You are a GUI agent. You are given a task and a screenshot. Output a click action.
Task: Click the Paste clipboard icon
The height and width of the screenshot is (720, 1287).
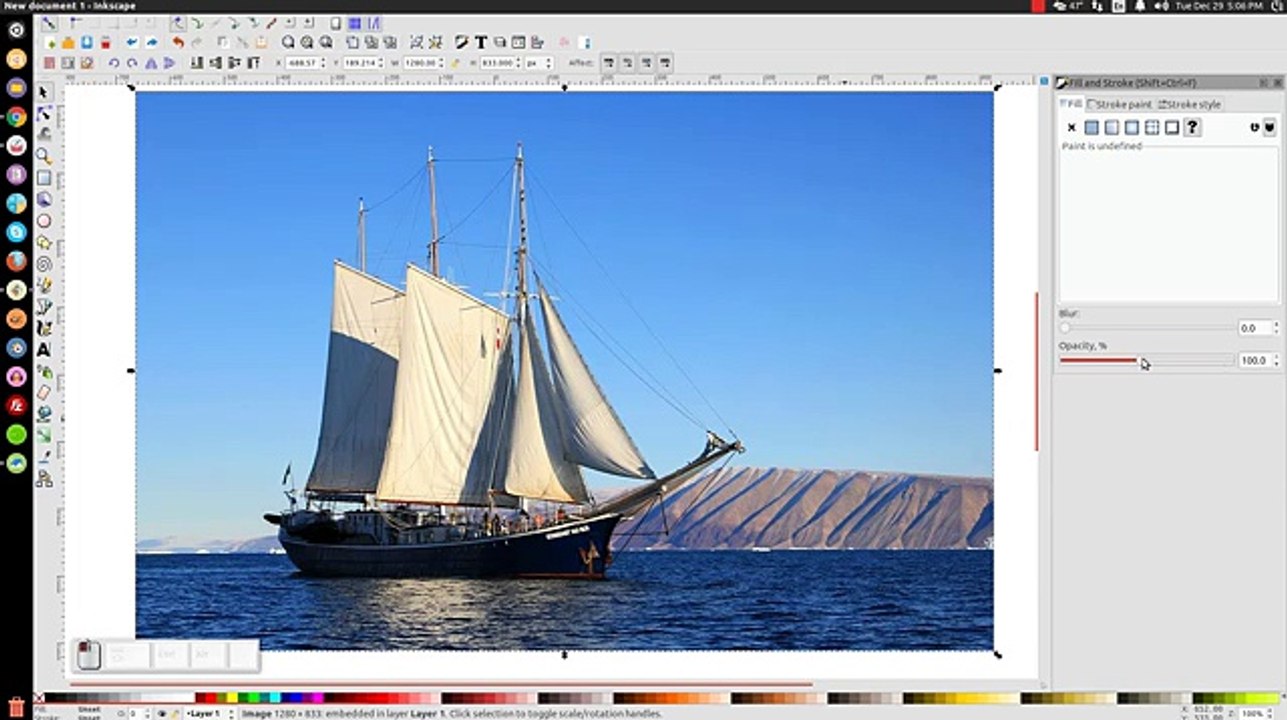[x=261, y=43]
